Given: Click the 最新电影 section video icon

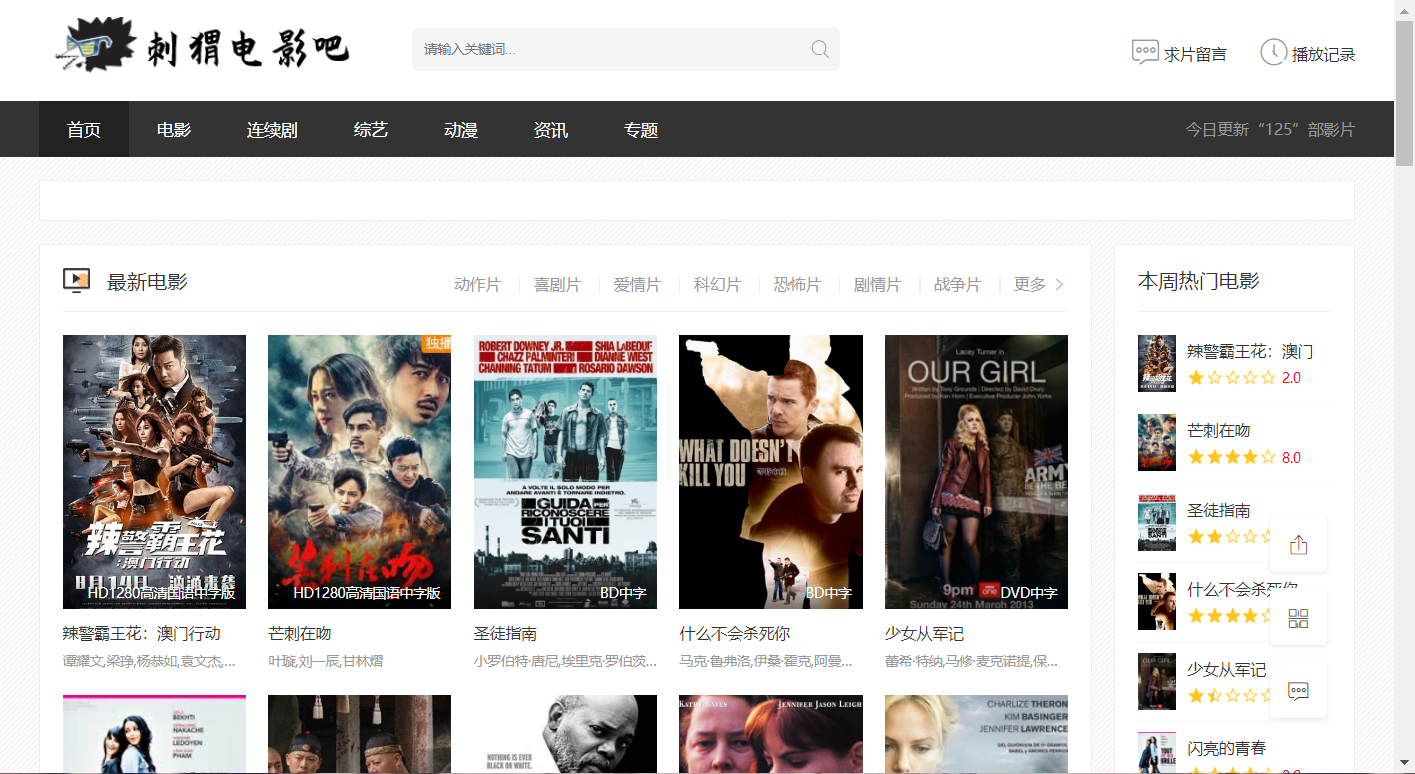Looking at the screenshot, I should (x=77, y=281).
